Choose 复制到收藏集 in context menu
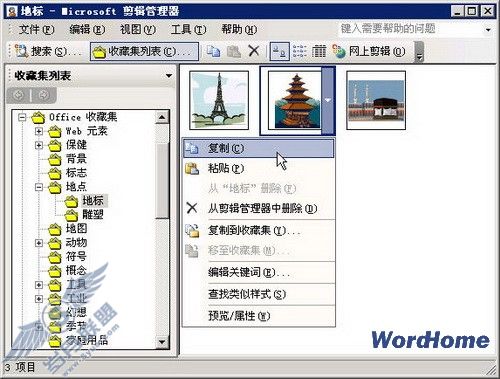The image size is (500, 379). click(259, 230)
